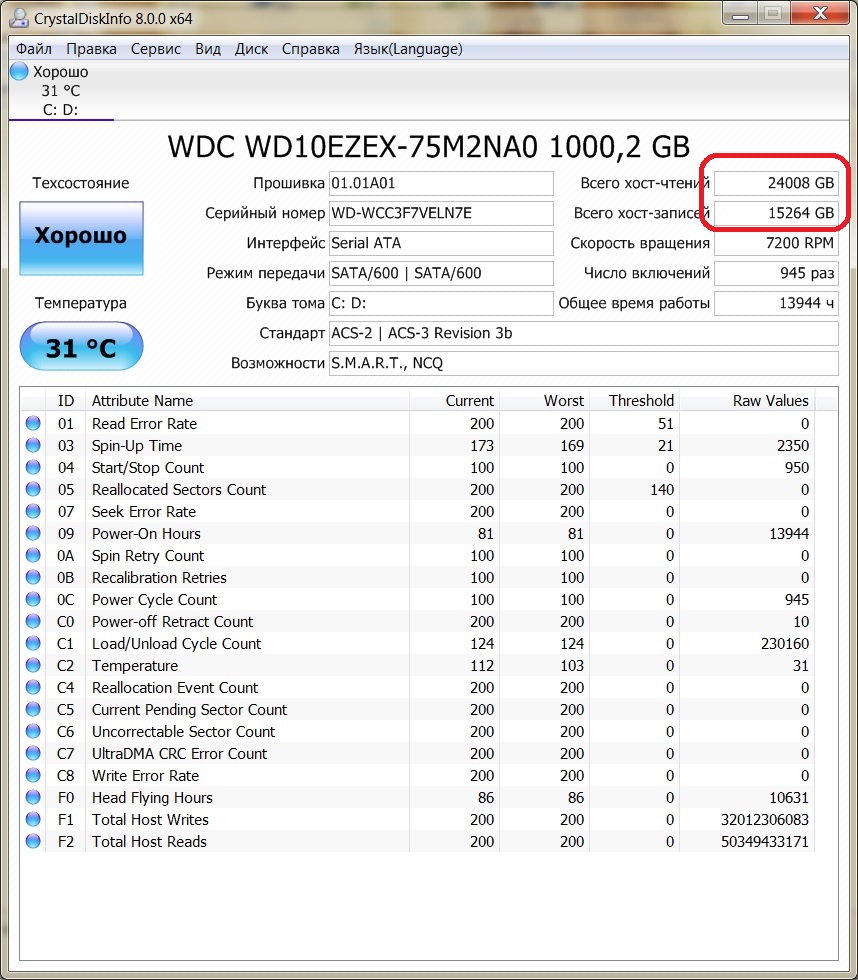The height and width of the screenshot is (980, 858).
Task: Minimize the CrystalDiskInfo window
Action: tap(741, 14)
